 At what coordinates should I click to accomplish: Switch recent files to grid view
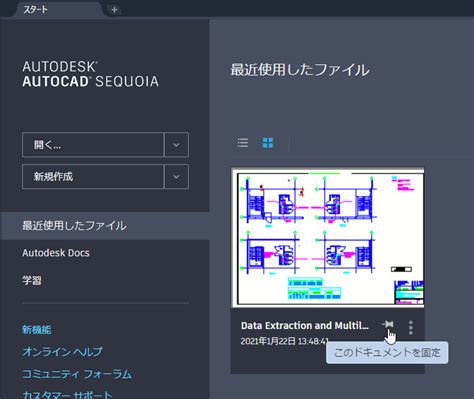point(268,143)
